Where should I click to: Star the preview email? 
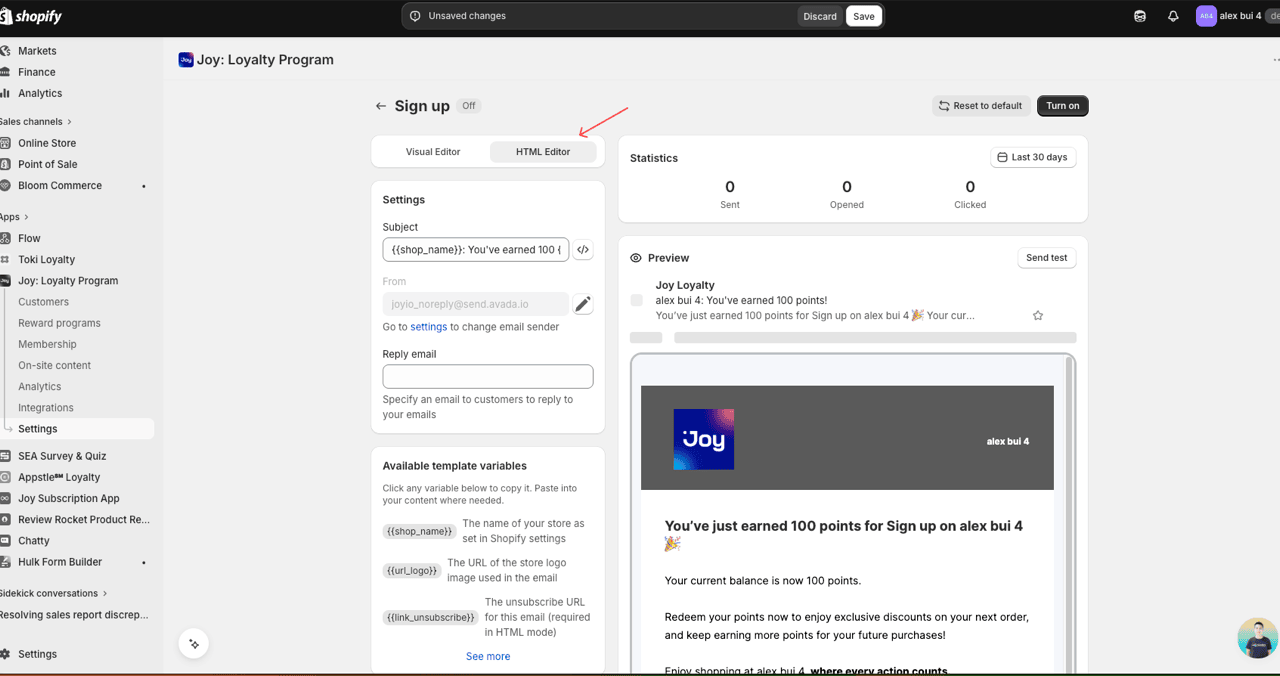click(x=1038, y=315)
